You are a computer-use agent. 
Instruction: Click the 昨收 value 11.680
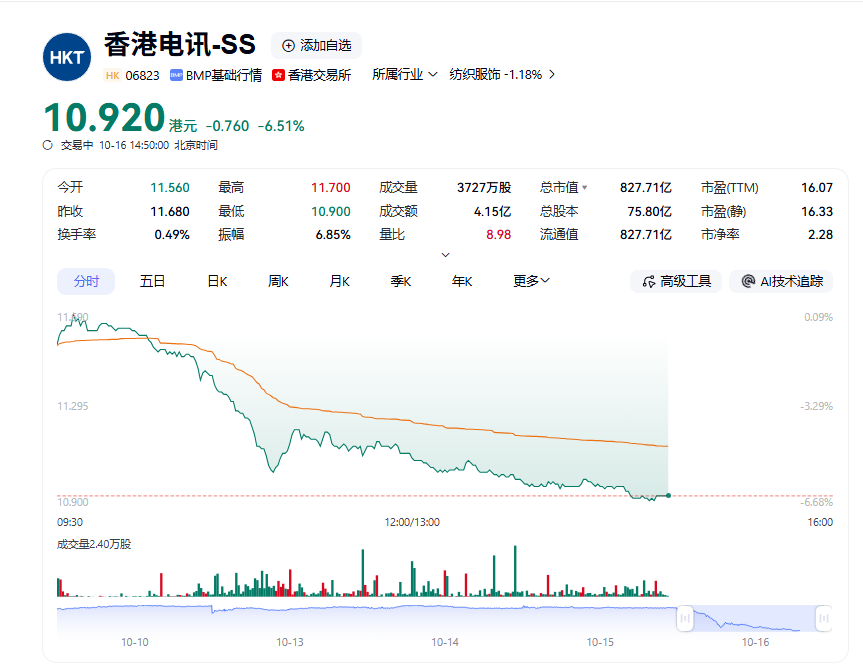pyautogui.click(x=170, y=212)
